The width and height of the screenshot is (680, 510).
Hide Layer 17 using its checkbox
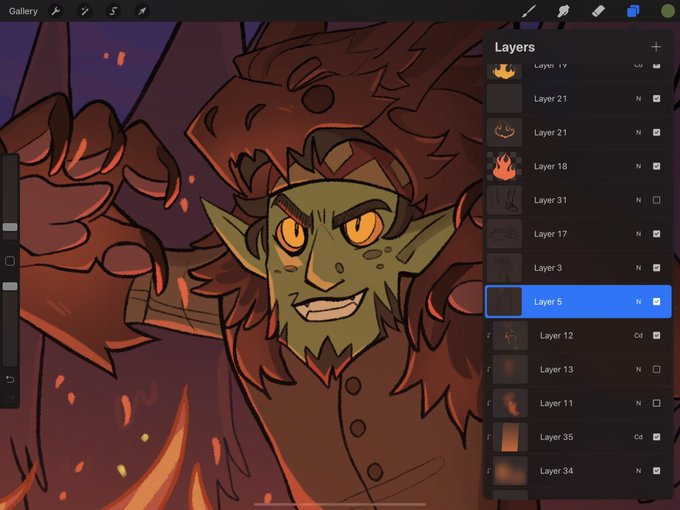click(657, 234)
